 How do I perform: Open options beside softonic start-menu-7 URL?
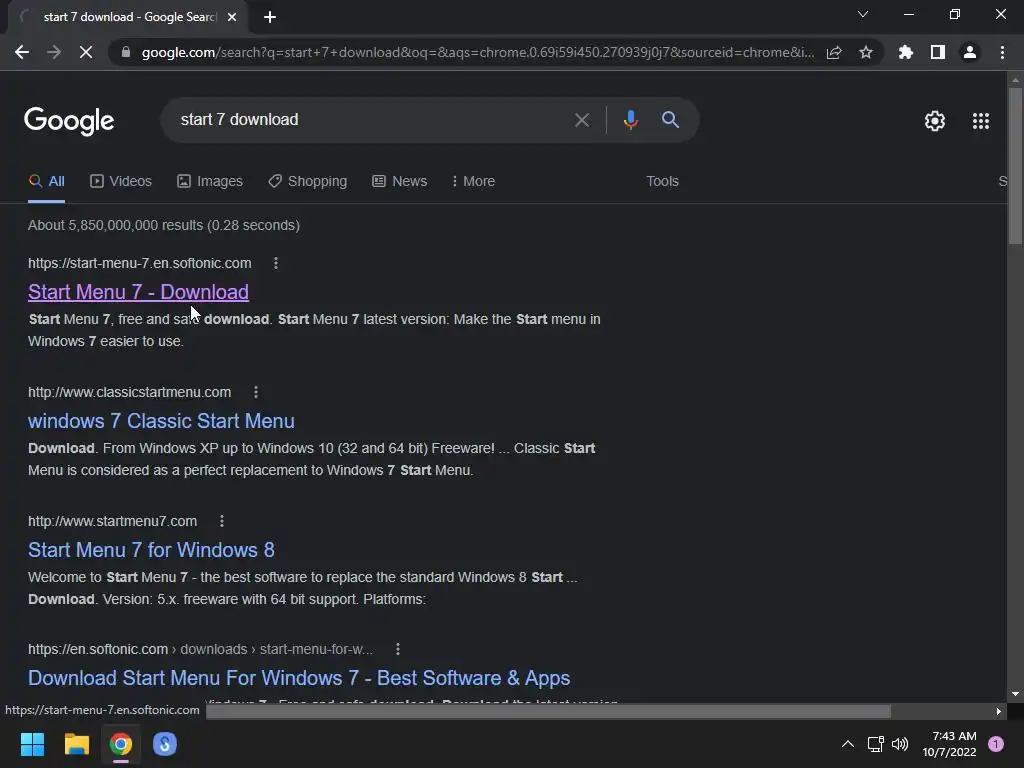(276, 263)
